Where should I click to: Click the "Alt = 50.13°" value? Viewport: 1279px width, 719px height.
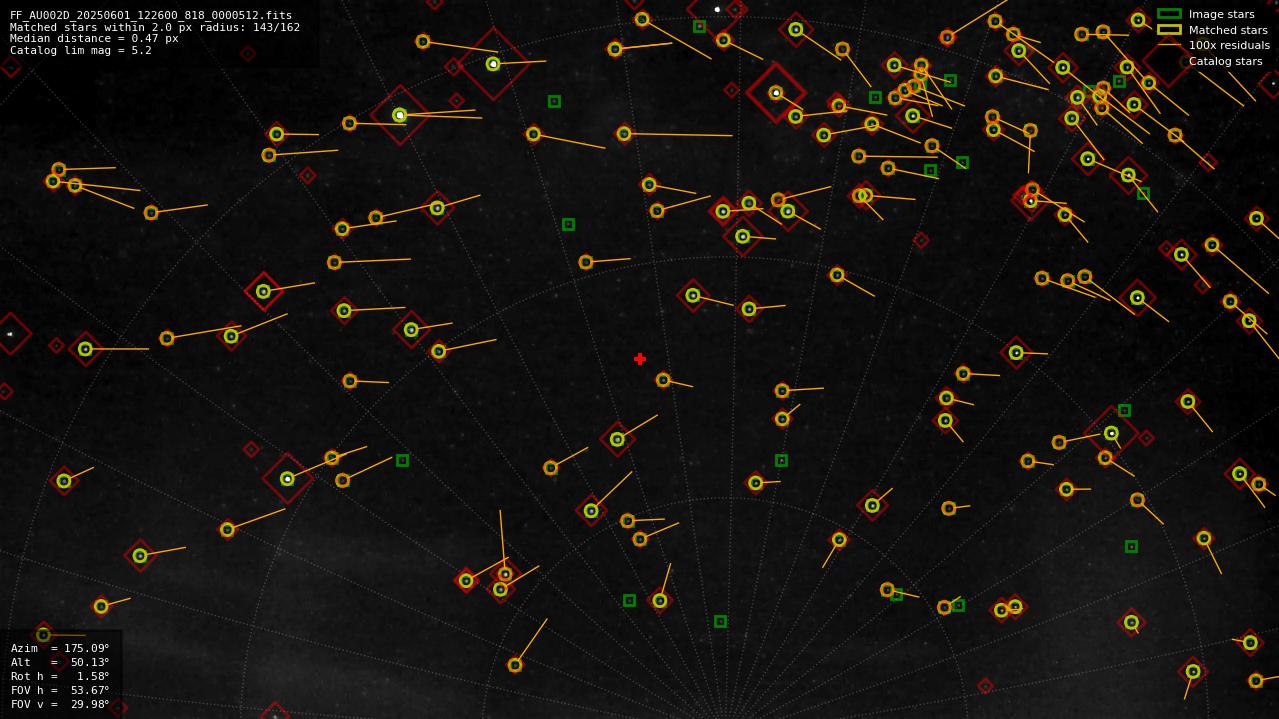click(x=60, y=662)
